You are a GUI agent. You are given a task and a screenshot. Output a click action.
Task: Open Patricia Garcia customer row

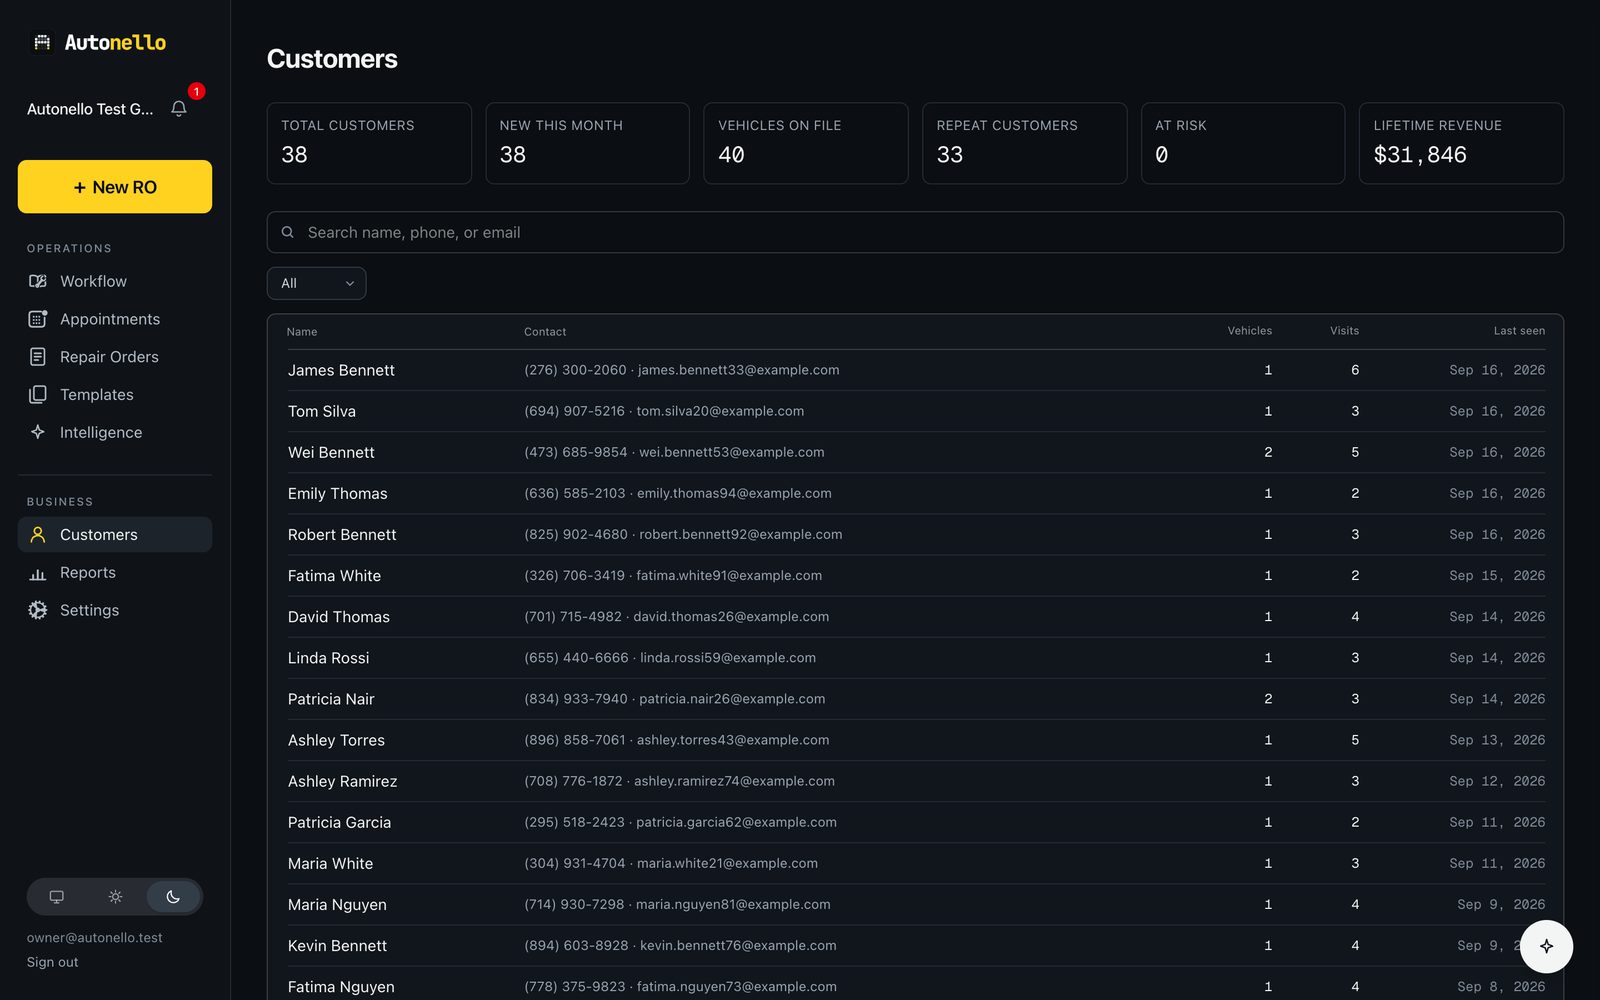tap(915, 822)
